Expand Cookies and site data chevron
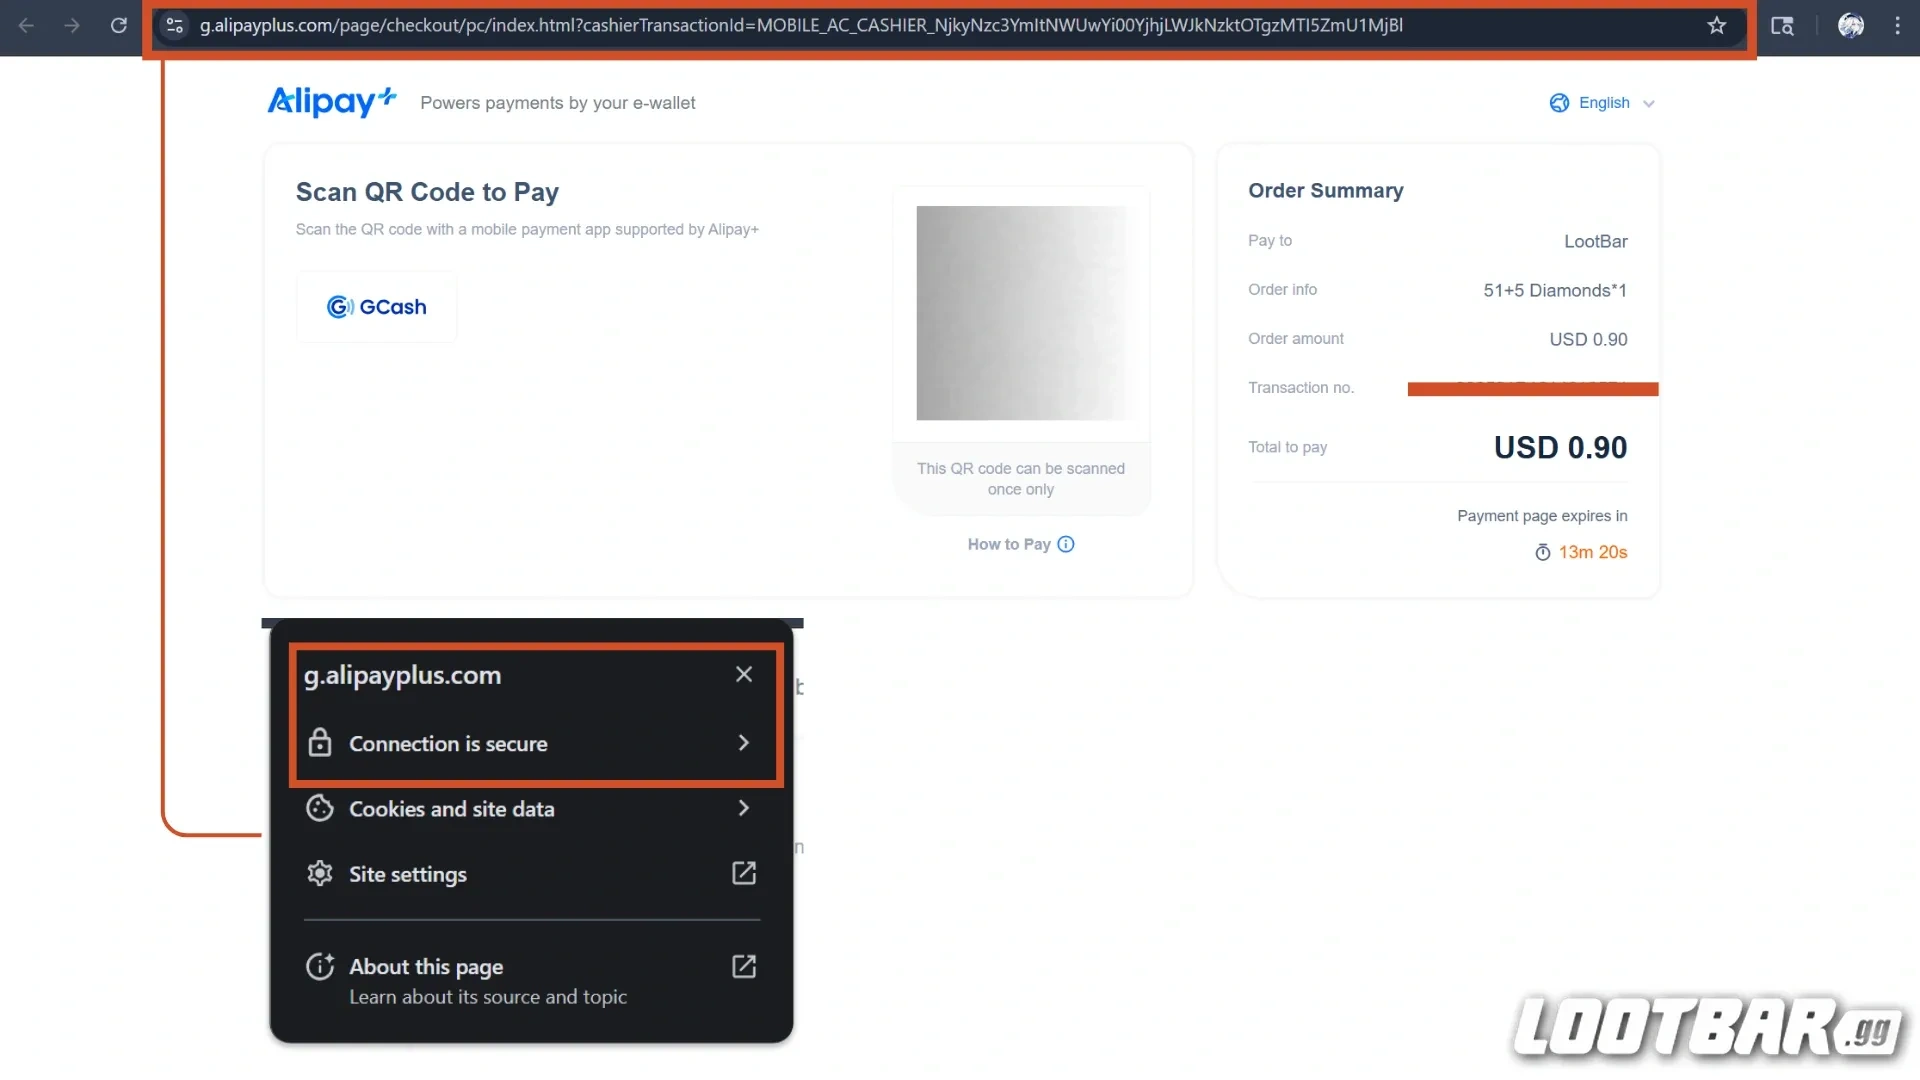Viewport: 1920px width, 1080px height. 743,808
